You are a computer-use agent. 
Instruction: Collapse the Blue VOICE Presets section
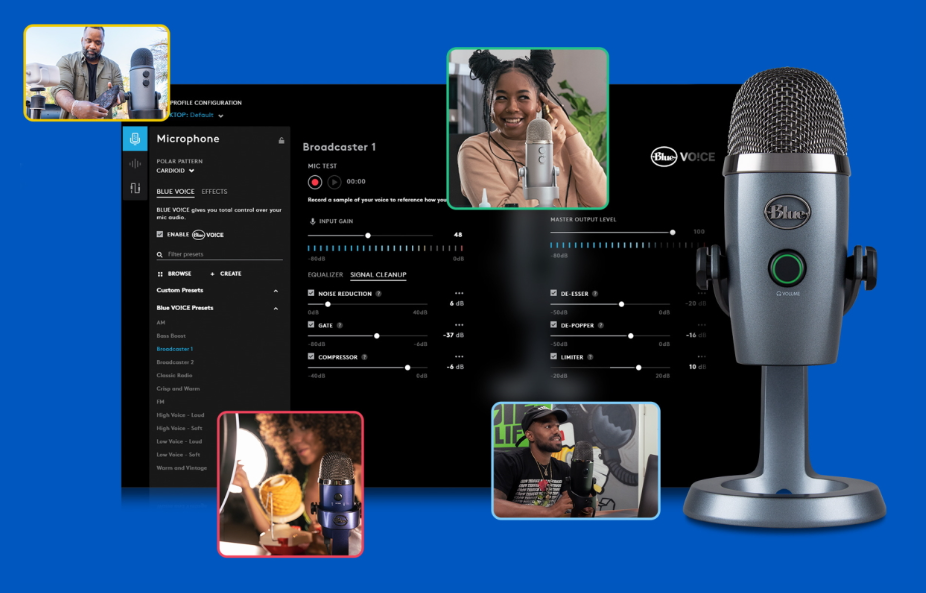pos(276,308)
